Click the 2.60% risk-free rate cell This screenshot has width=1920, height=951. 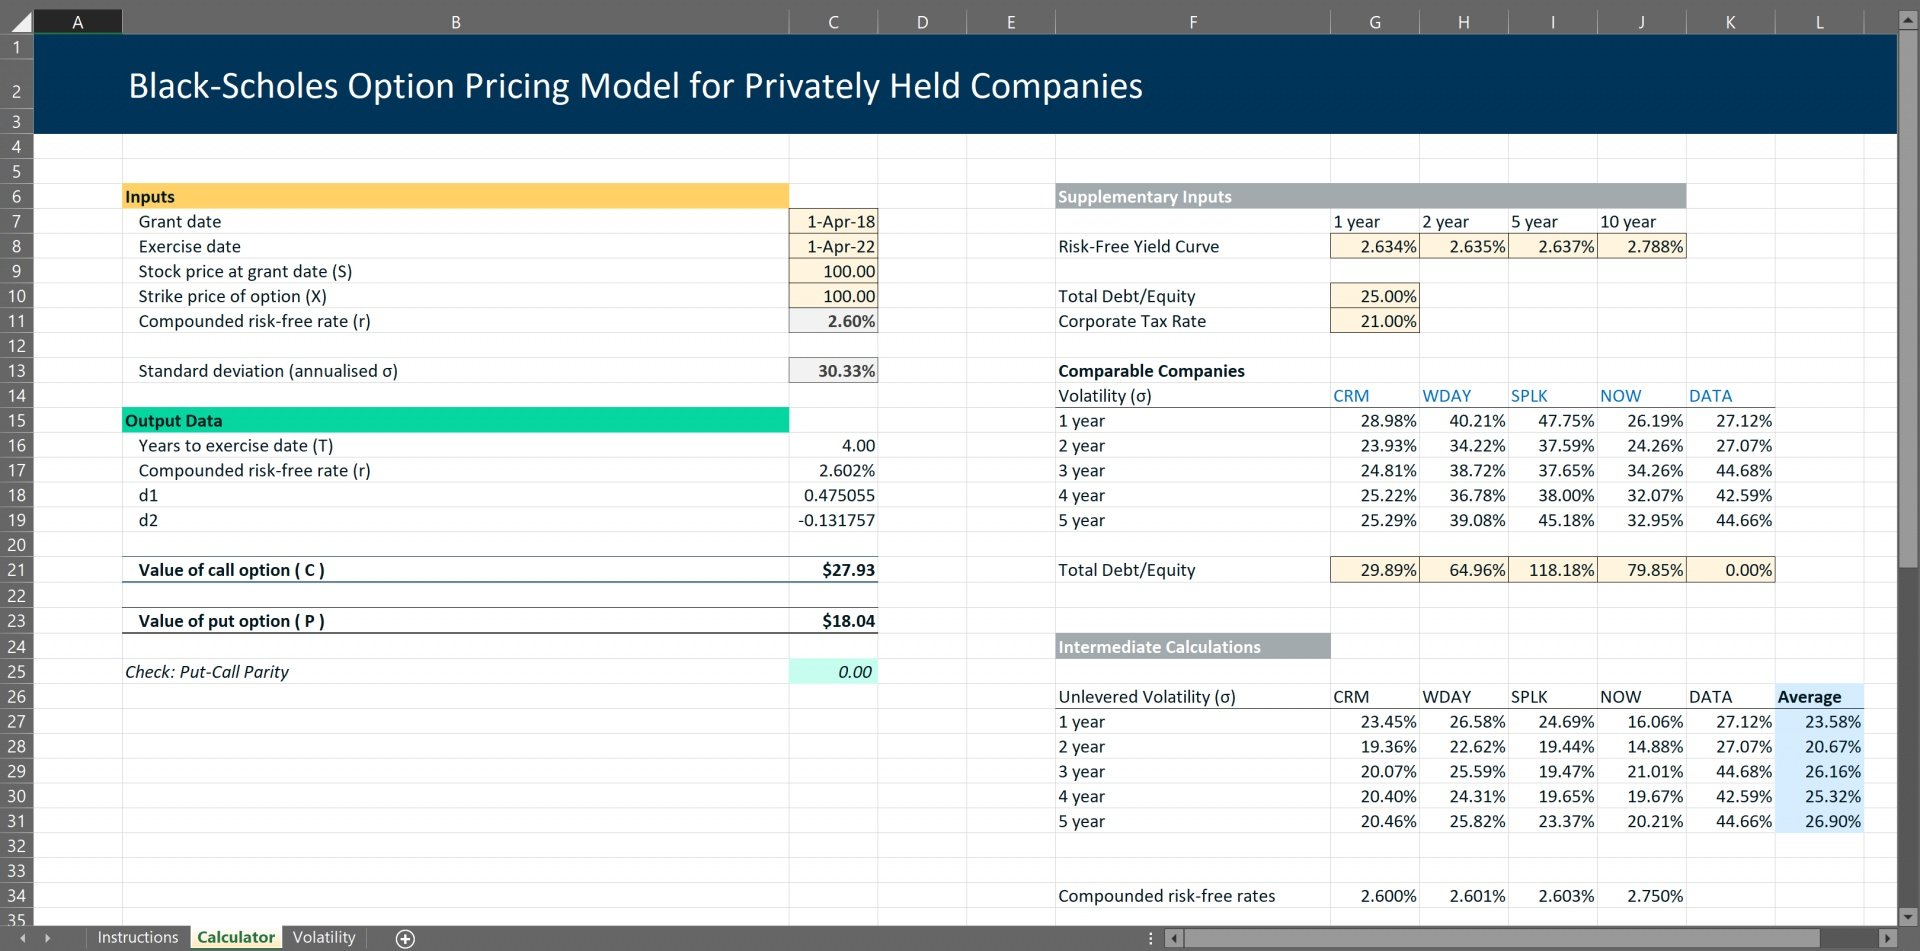point(833,321)
